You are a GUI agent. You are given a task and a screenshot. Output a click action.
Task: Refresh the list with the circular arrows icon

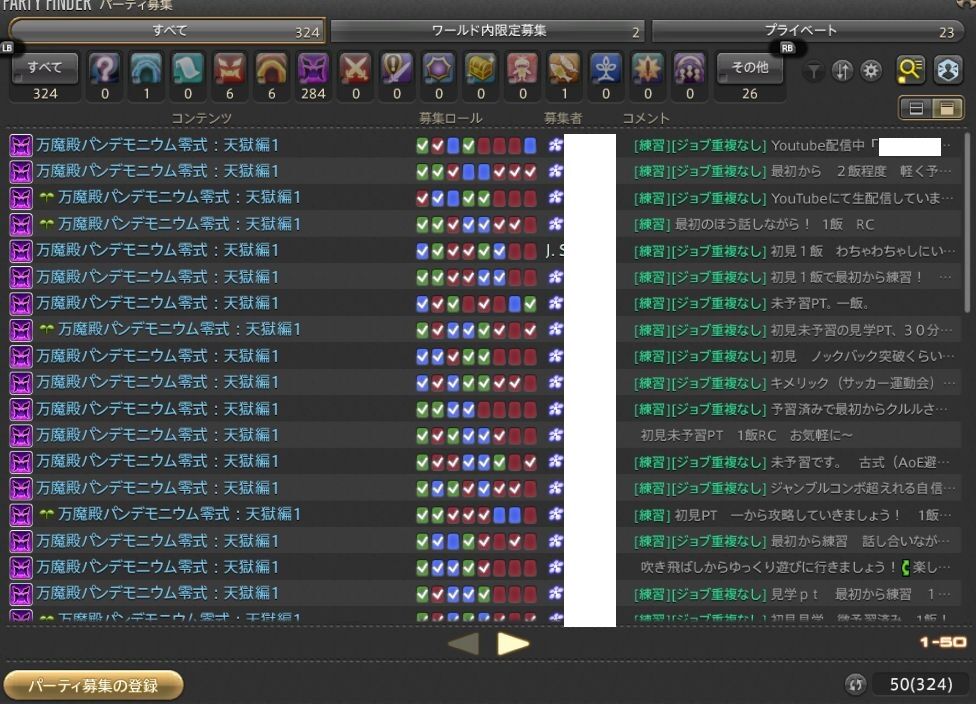pos(856,684)
